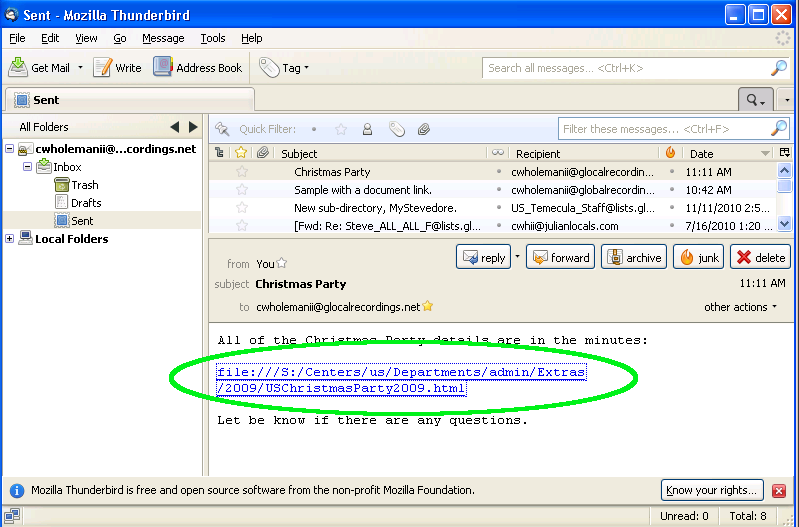The height and width of the screenshot is (527, 799).
Task: Expand the Local Folders tree node
Action: 10,239
